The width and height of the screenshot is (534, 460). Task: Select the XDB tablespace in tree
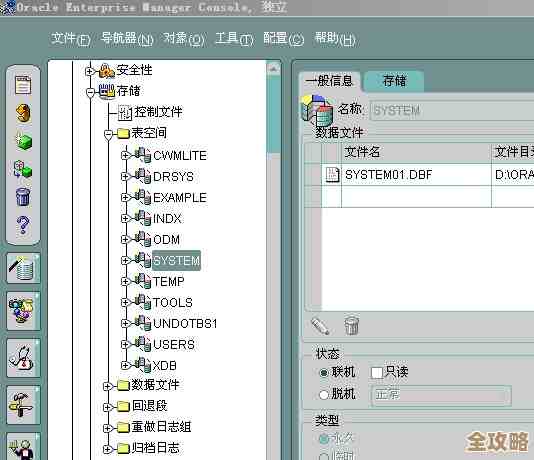pyautogui.click(x=164, y=365)
